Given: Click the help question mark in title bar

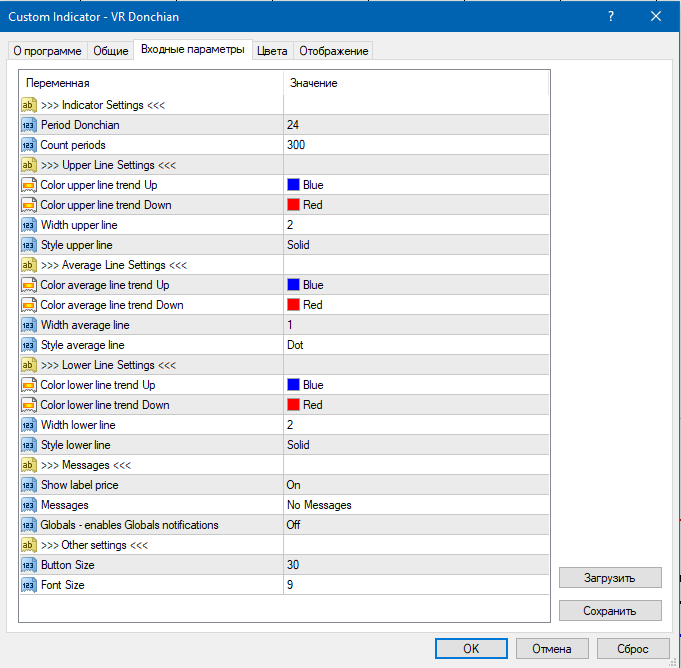Looking at the screenshot, I should 611,17.
